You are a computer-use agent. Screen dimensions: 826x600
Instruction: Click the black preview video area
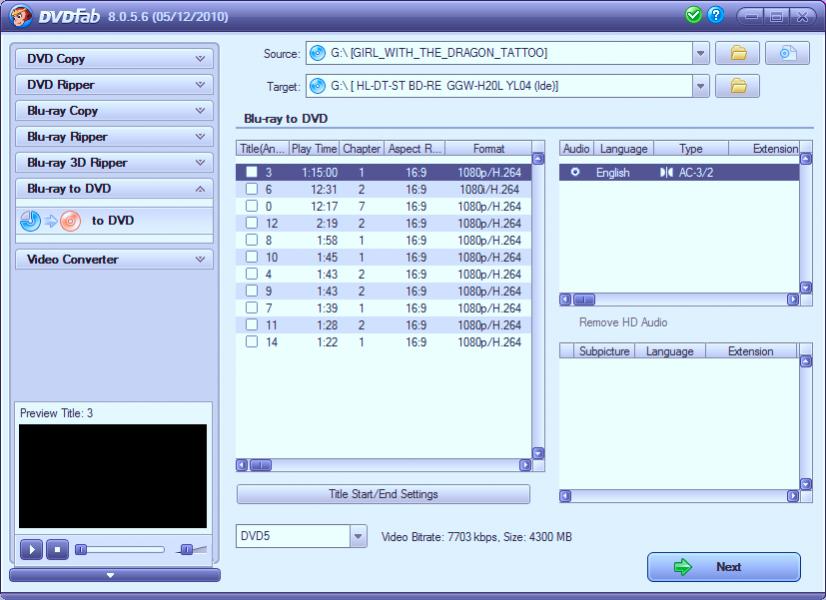click(113, 476)
